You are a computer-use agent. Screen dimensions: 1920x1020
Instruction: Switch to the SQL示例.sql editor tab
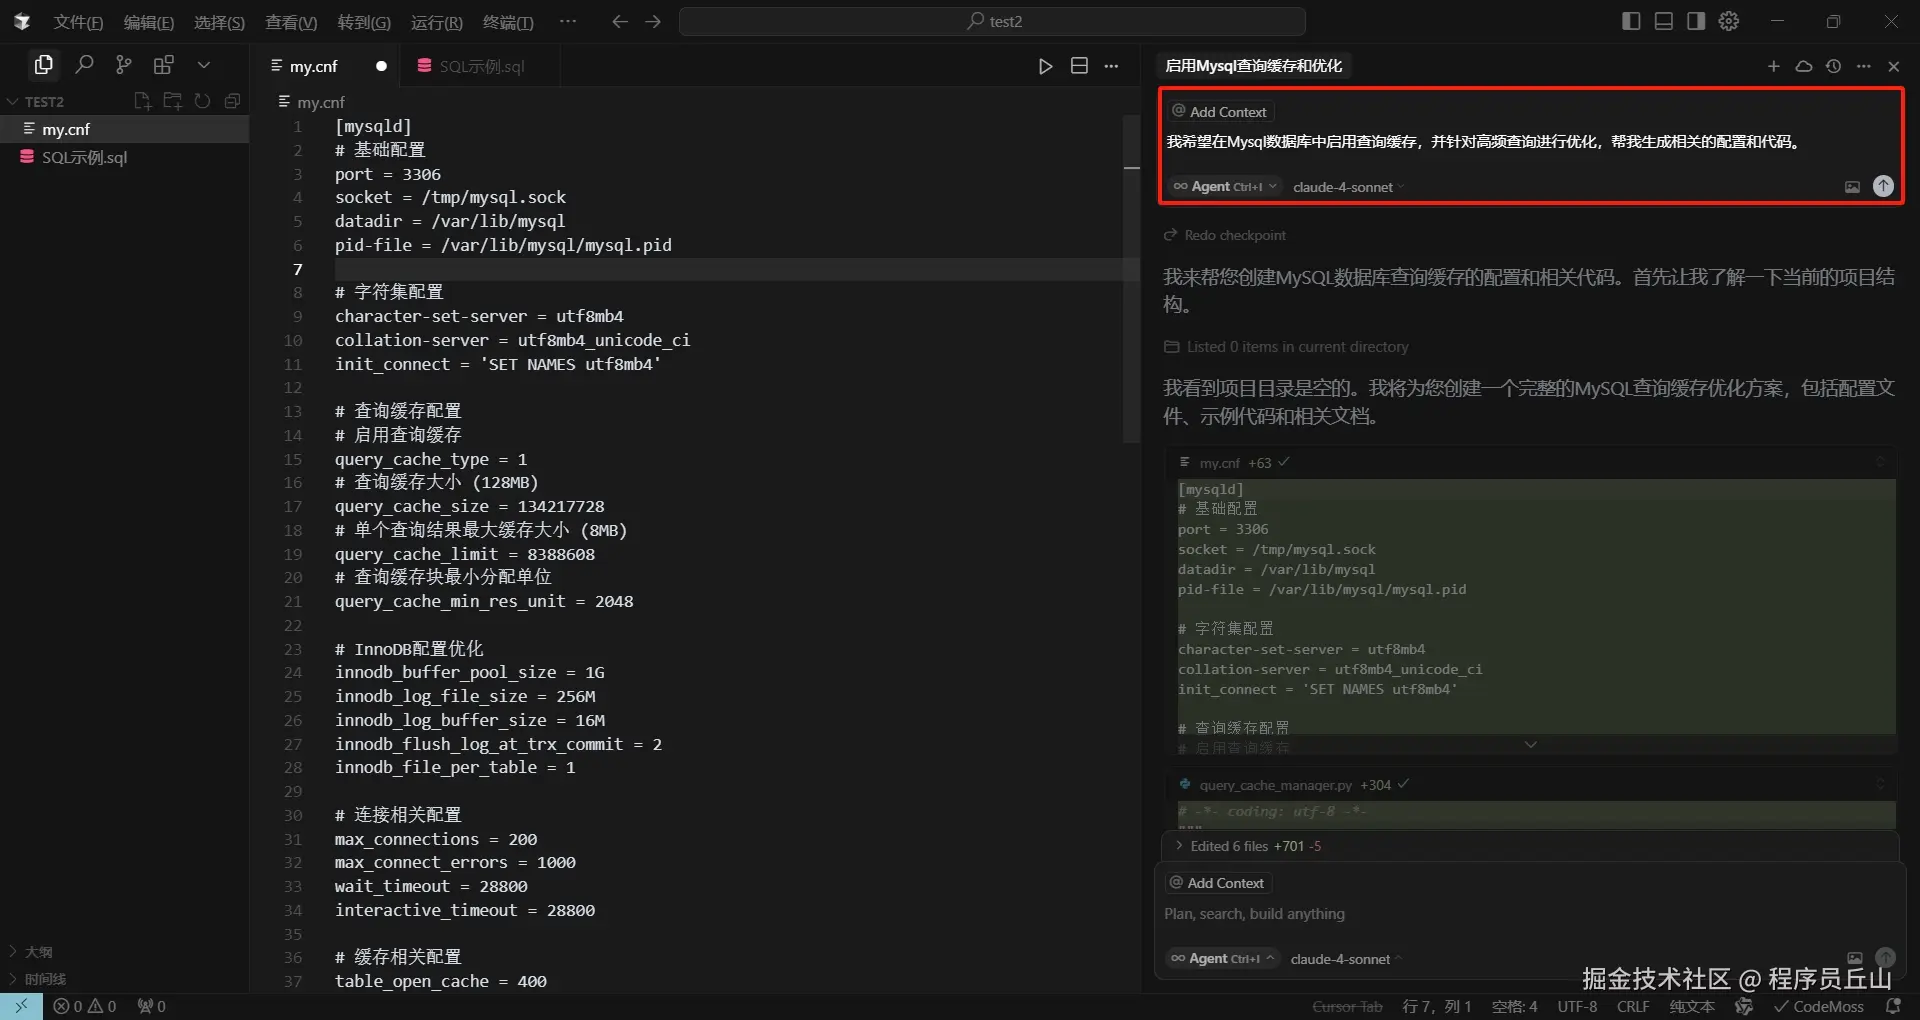[480, 66]
